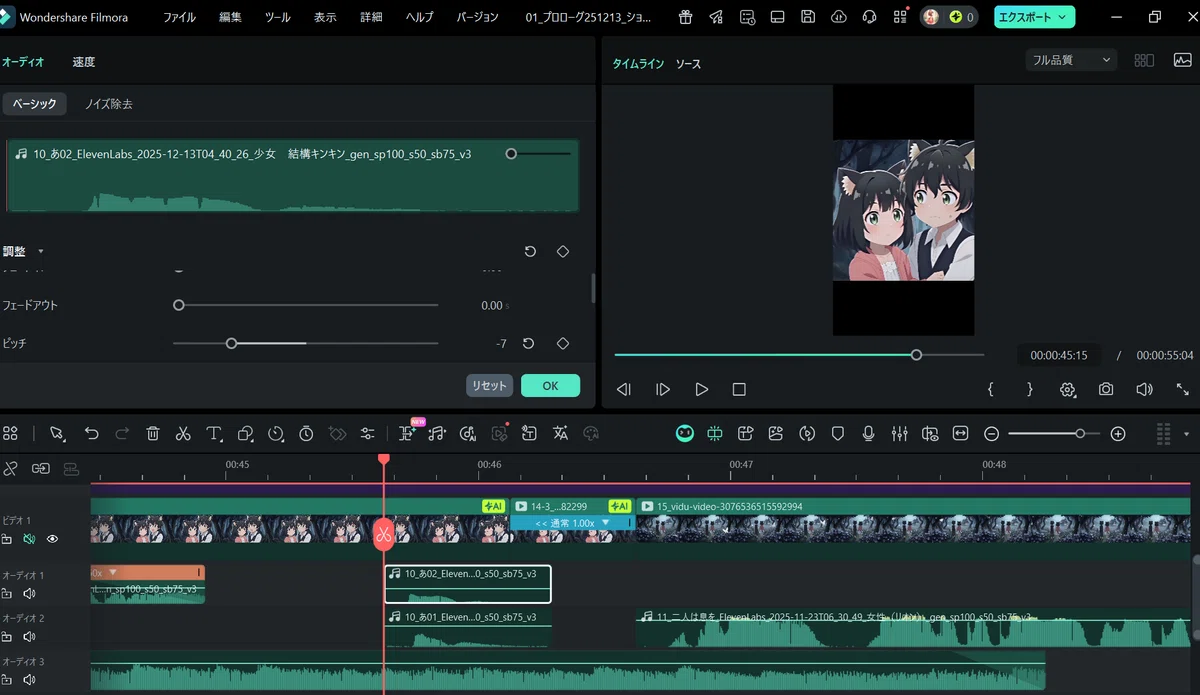Lock the Audio 2 track

(7, 637)
